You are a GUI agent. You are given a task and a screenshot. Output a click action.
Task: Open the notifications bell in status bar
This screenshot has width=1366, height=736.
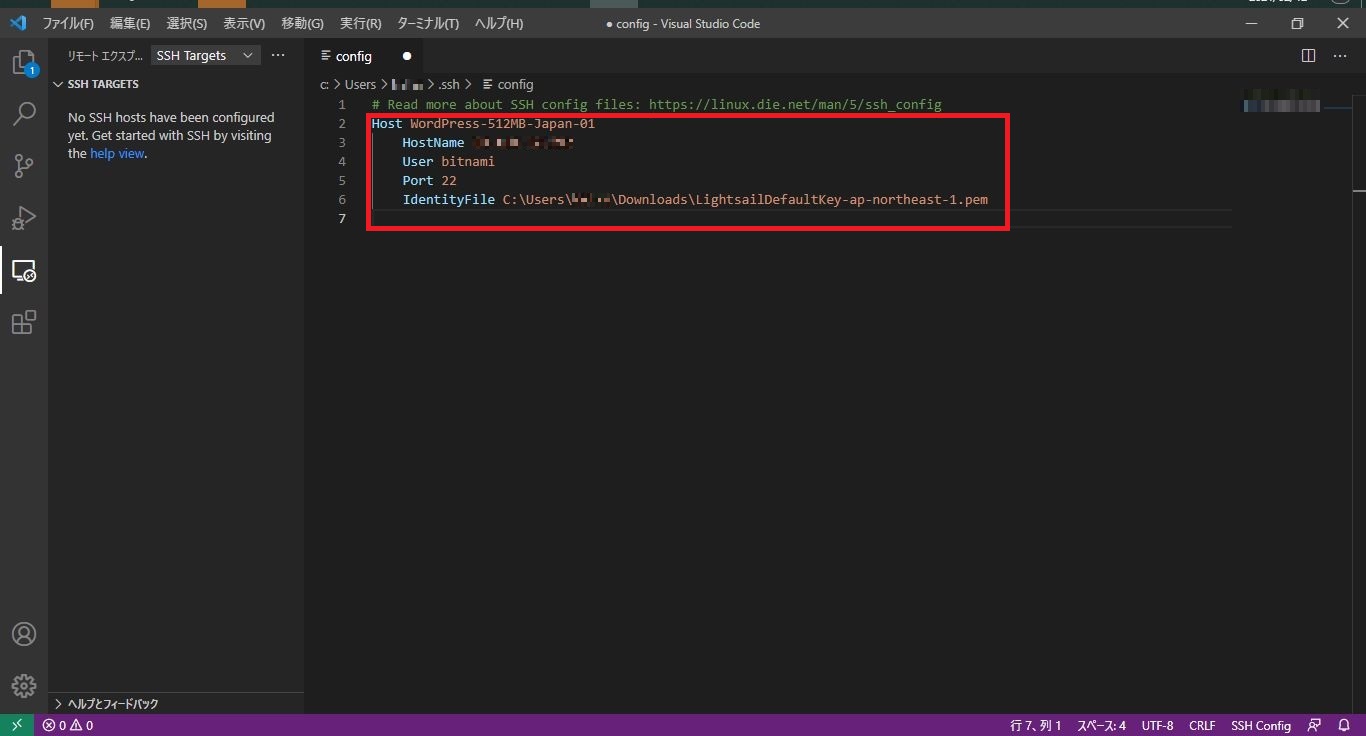(x=1344, y=725)
